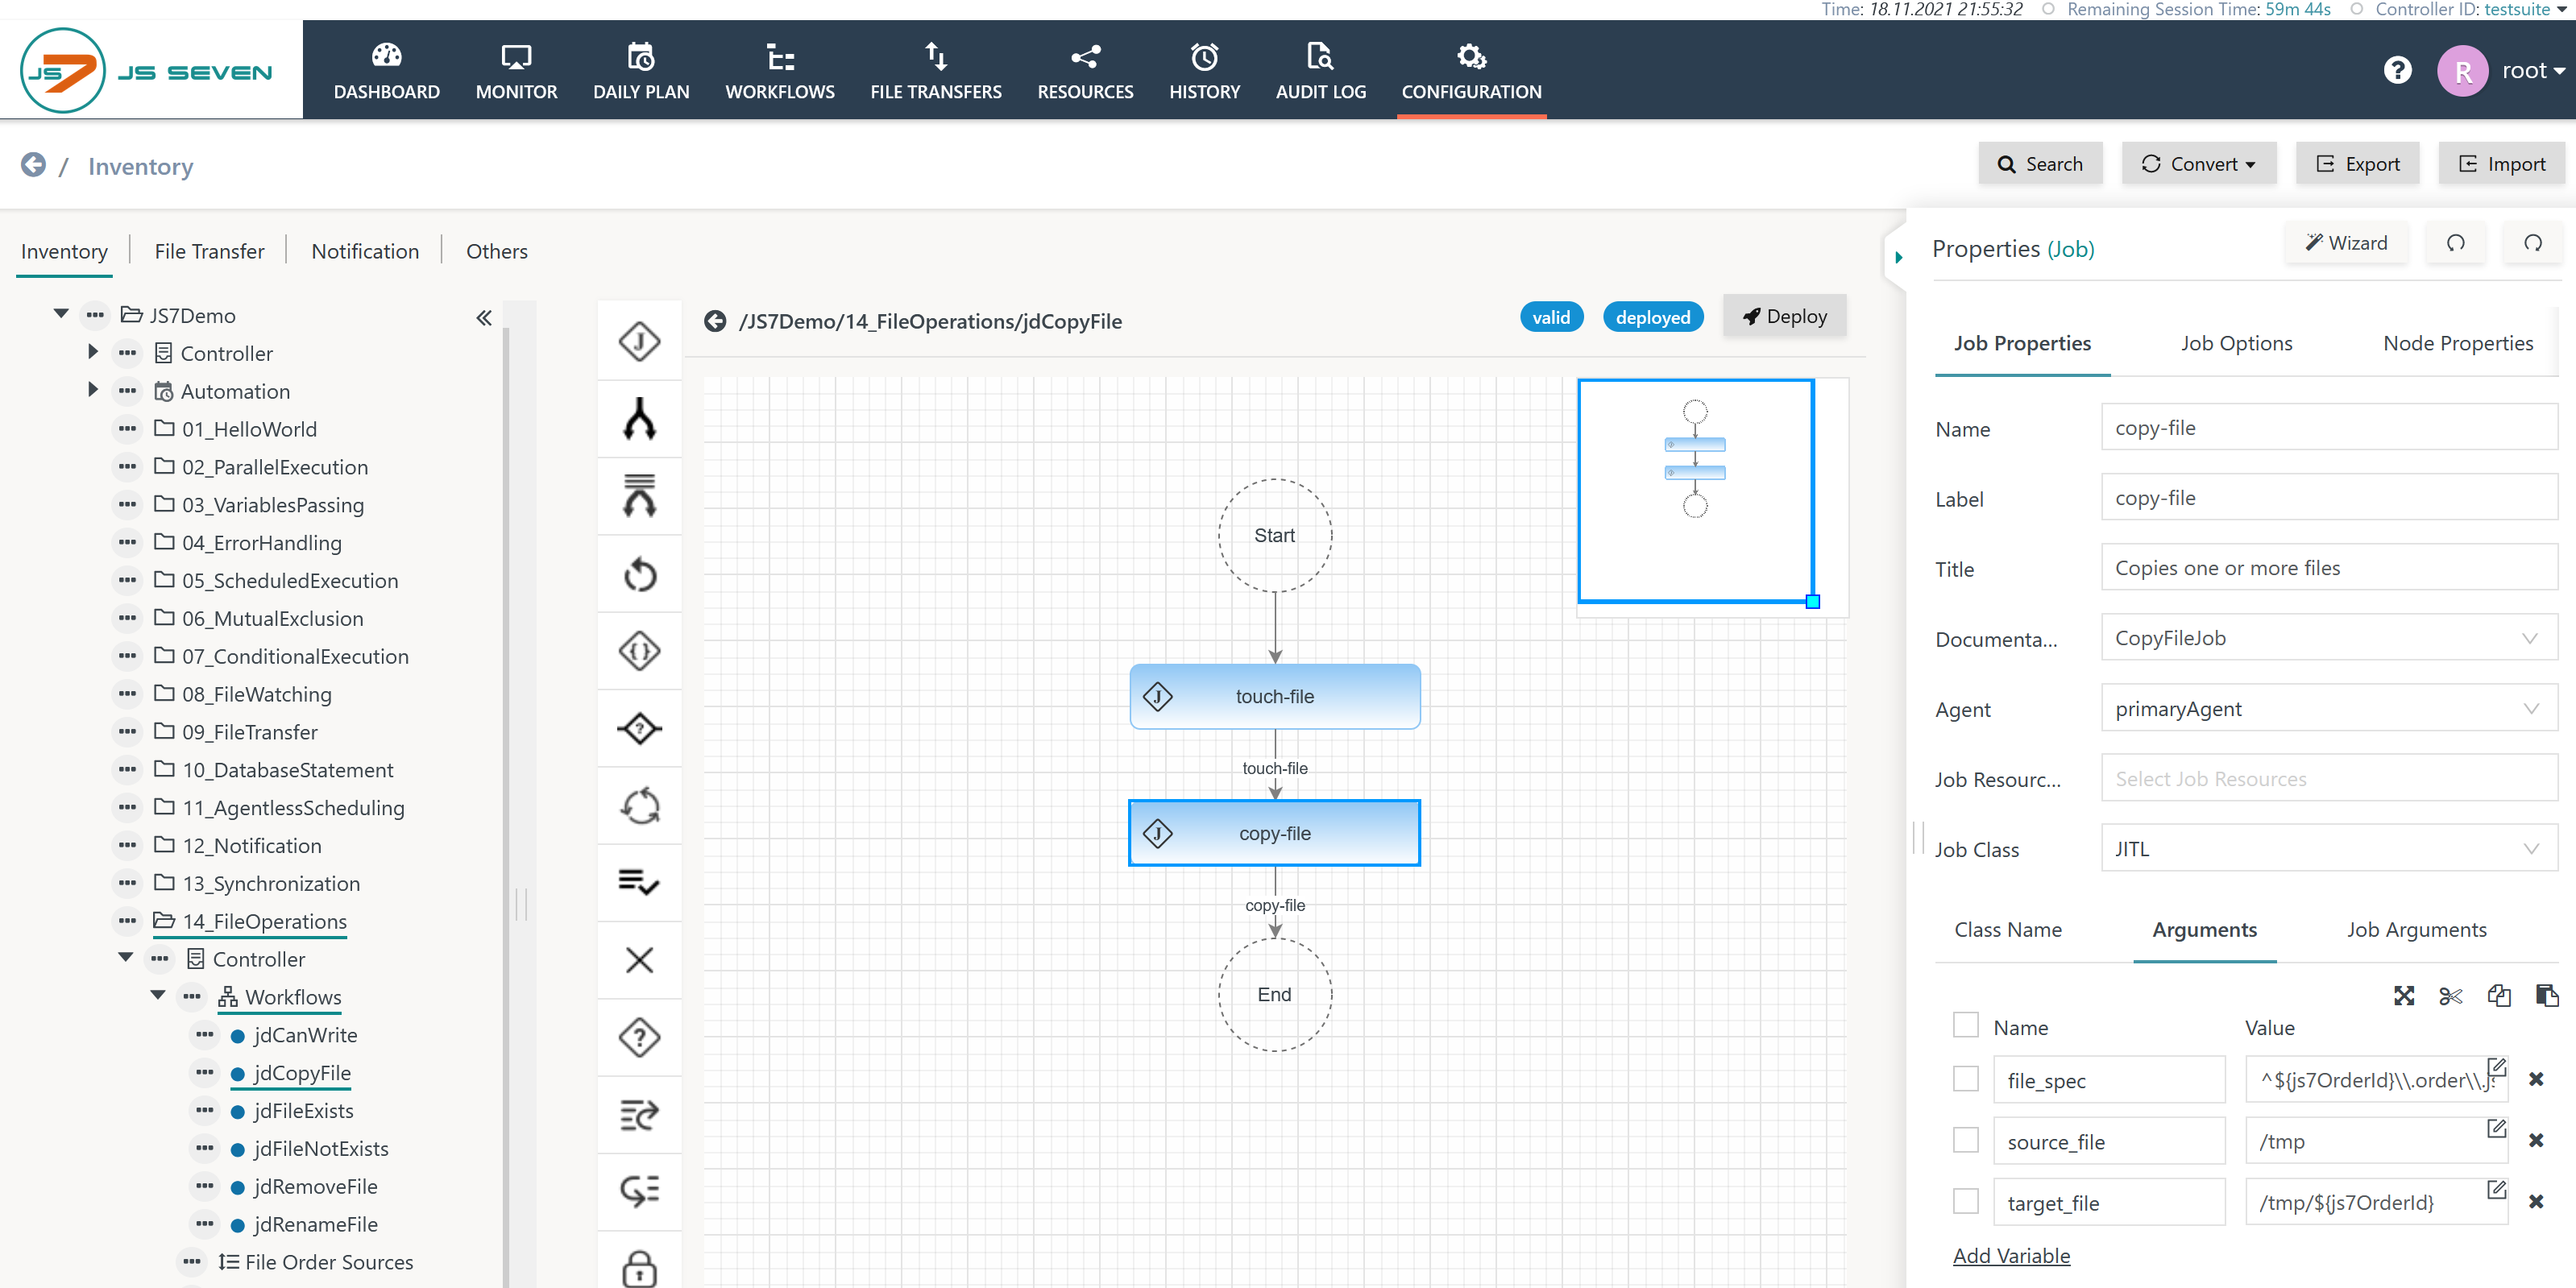Choose the Retry instruction icon

click(639, 574)
